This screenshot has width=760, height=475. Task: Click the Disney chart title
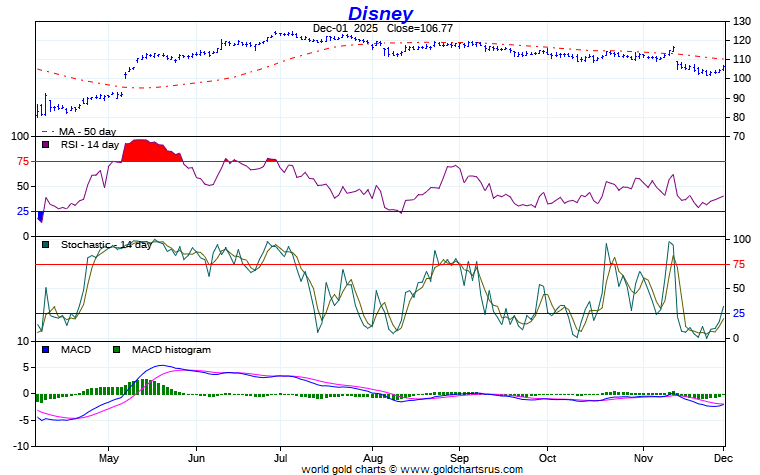(380, 14)
